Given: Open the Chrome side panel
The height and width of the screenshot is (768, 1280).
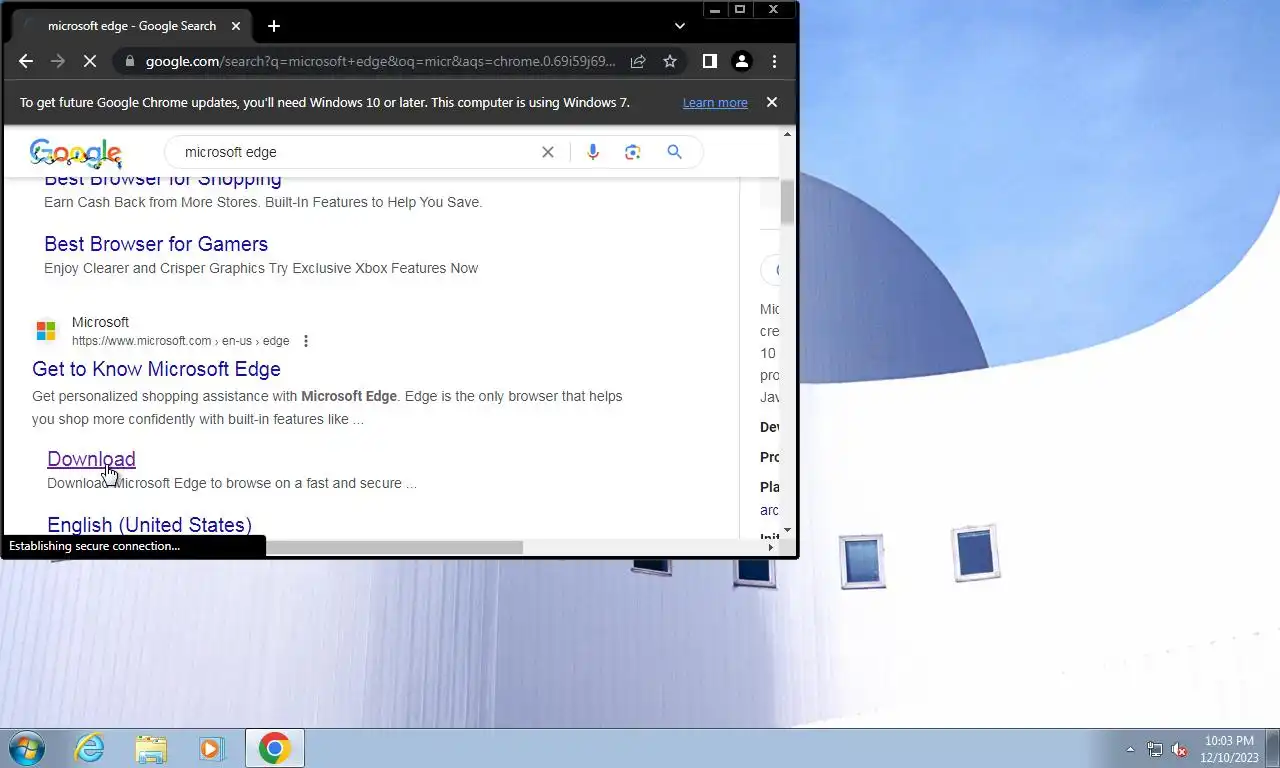Looking at the screenshot, I should pyautogui.click(x=709, y=61).
